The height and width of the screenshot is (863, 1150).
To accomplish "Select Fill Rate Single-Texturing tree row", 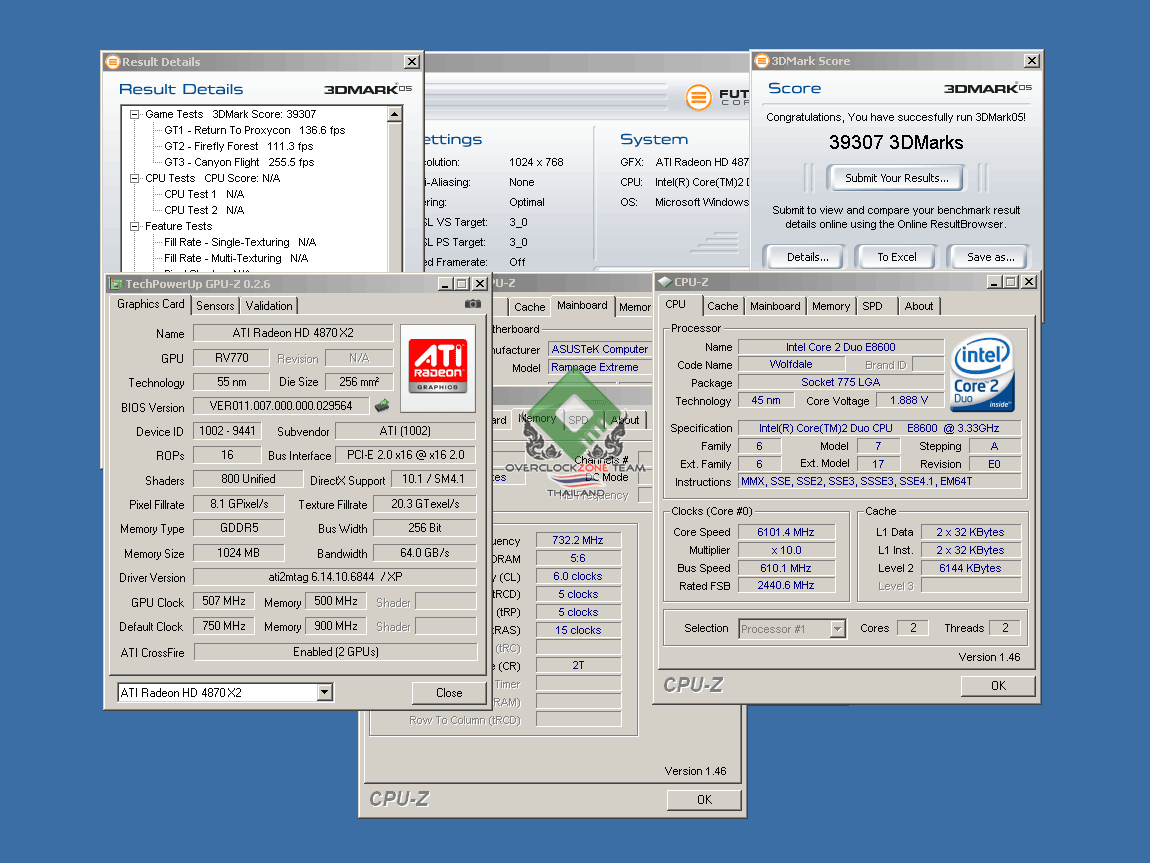I will 240,243.
